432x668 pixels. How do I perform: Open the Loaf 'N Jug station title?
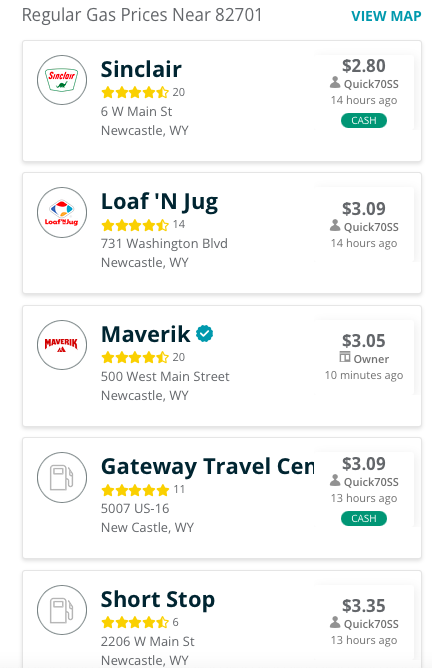[x=159, y=202]
